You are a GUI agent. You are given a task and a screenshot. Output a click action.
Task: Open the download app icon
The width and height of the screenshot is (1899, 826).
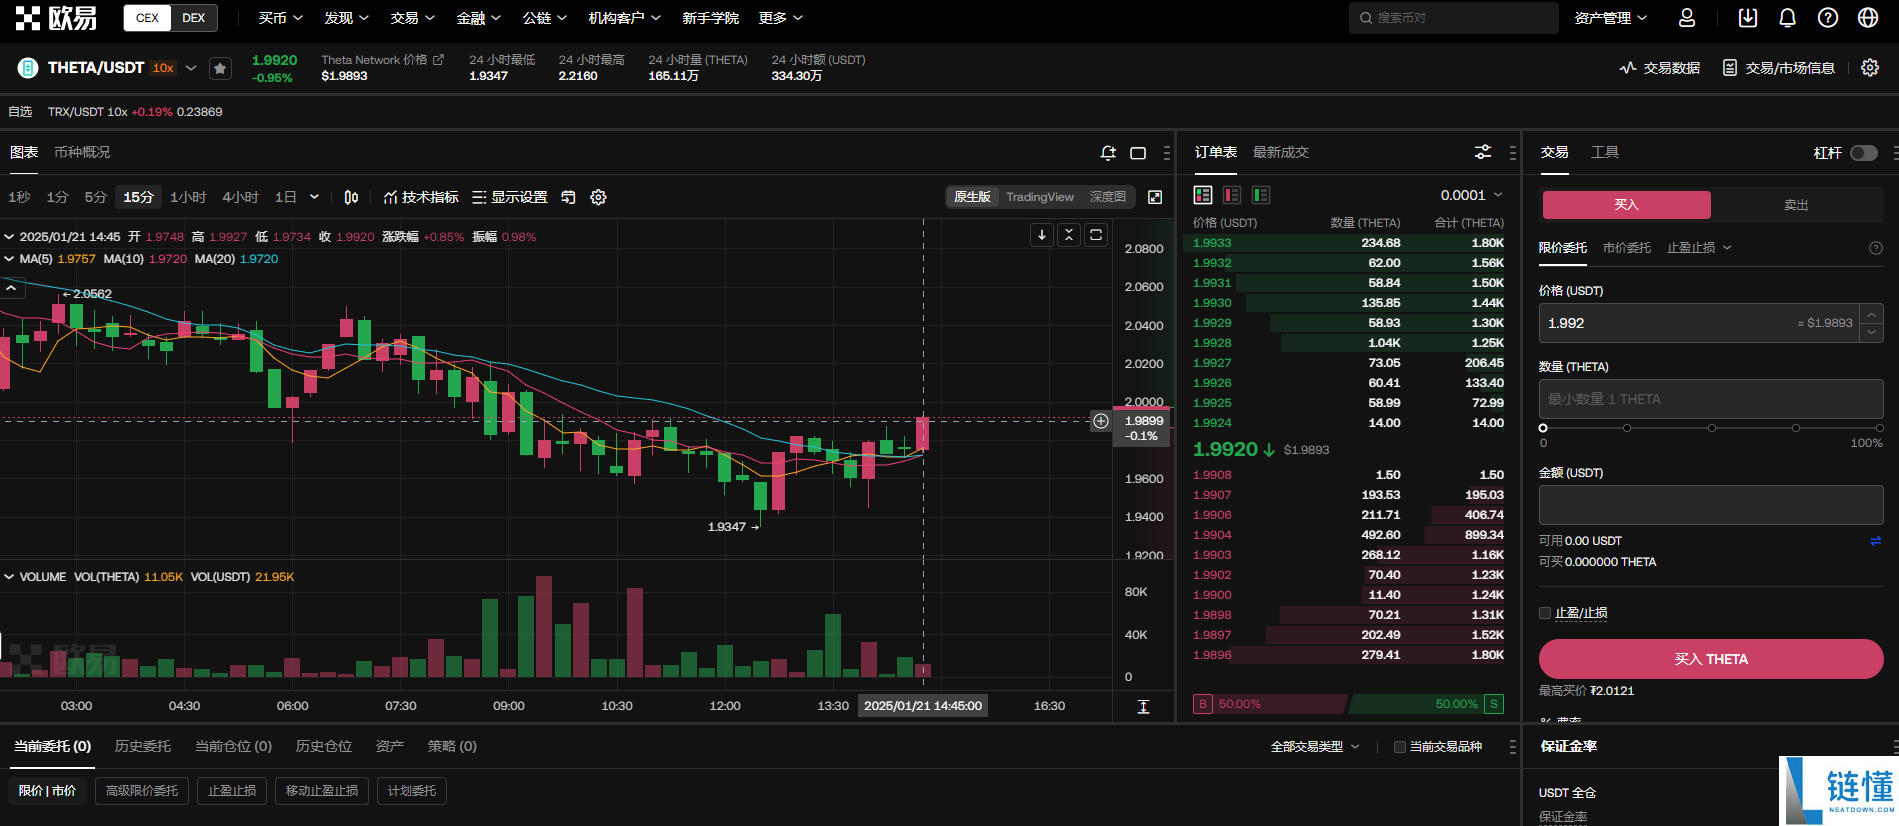(1748, 18)
